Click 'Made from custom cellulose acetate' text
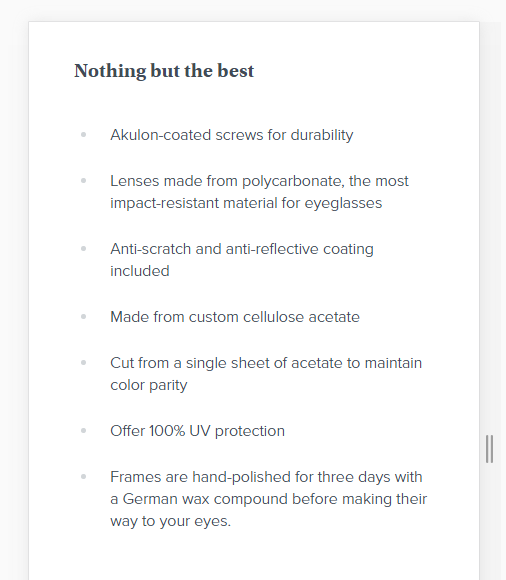Image resolution: width=506 pixels, height=580 pixels. [235, 317]
